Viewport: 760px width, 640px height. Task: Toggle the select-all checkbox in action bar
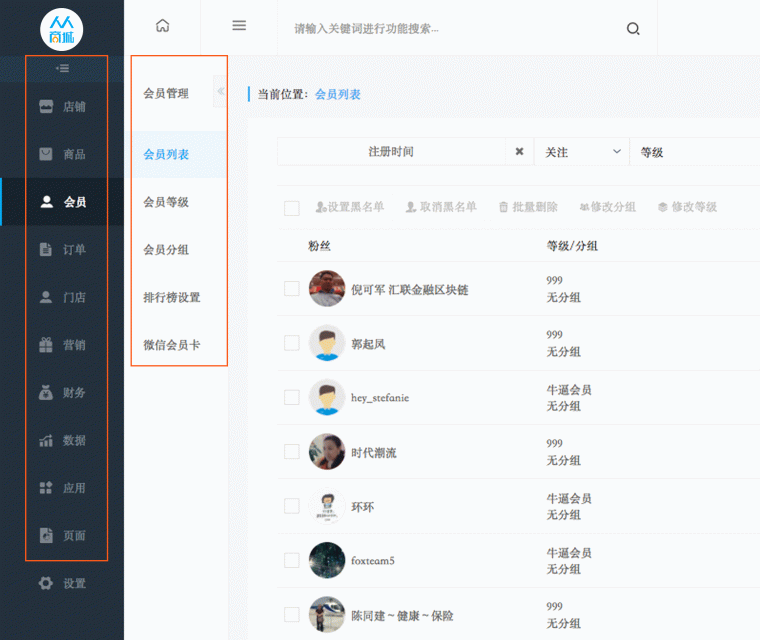click(x=292, y=208)
